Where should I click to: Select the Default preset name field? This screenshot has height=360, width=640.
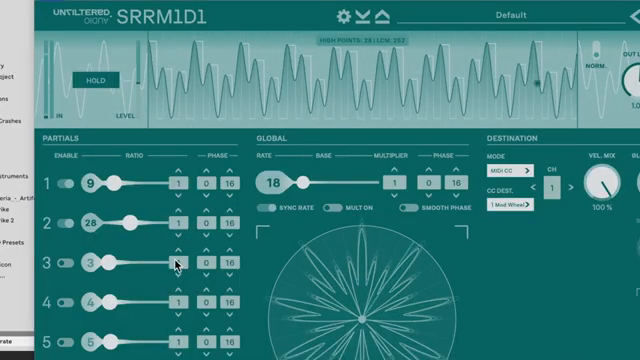[511, 16]
